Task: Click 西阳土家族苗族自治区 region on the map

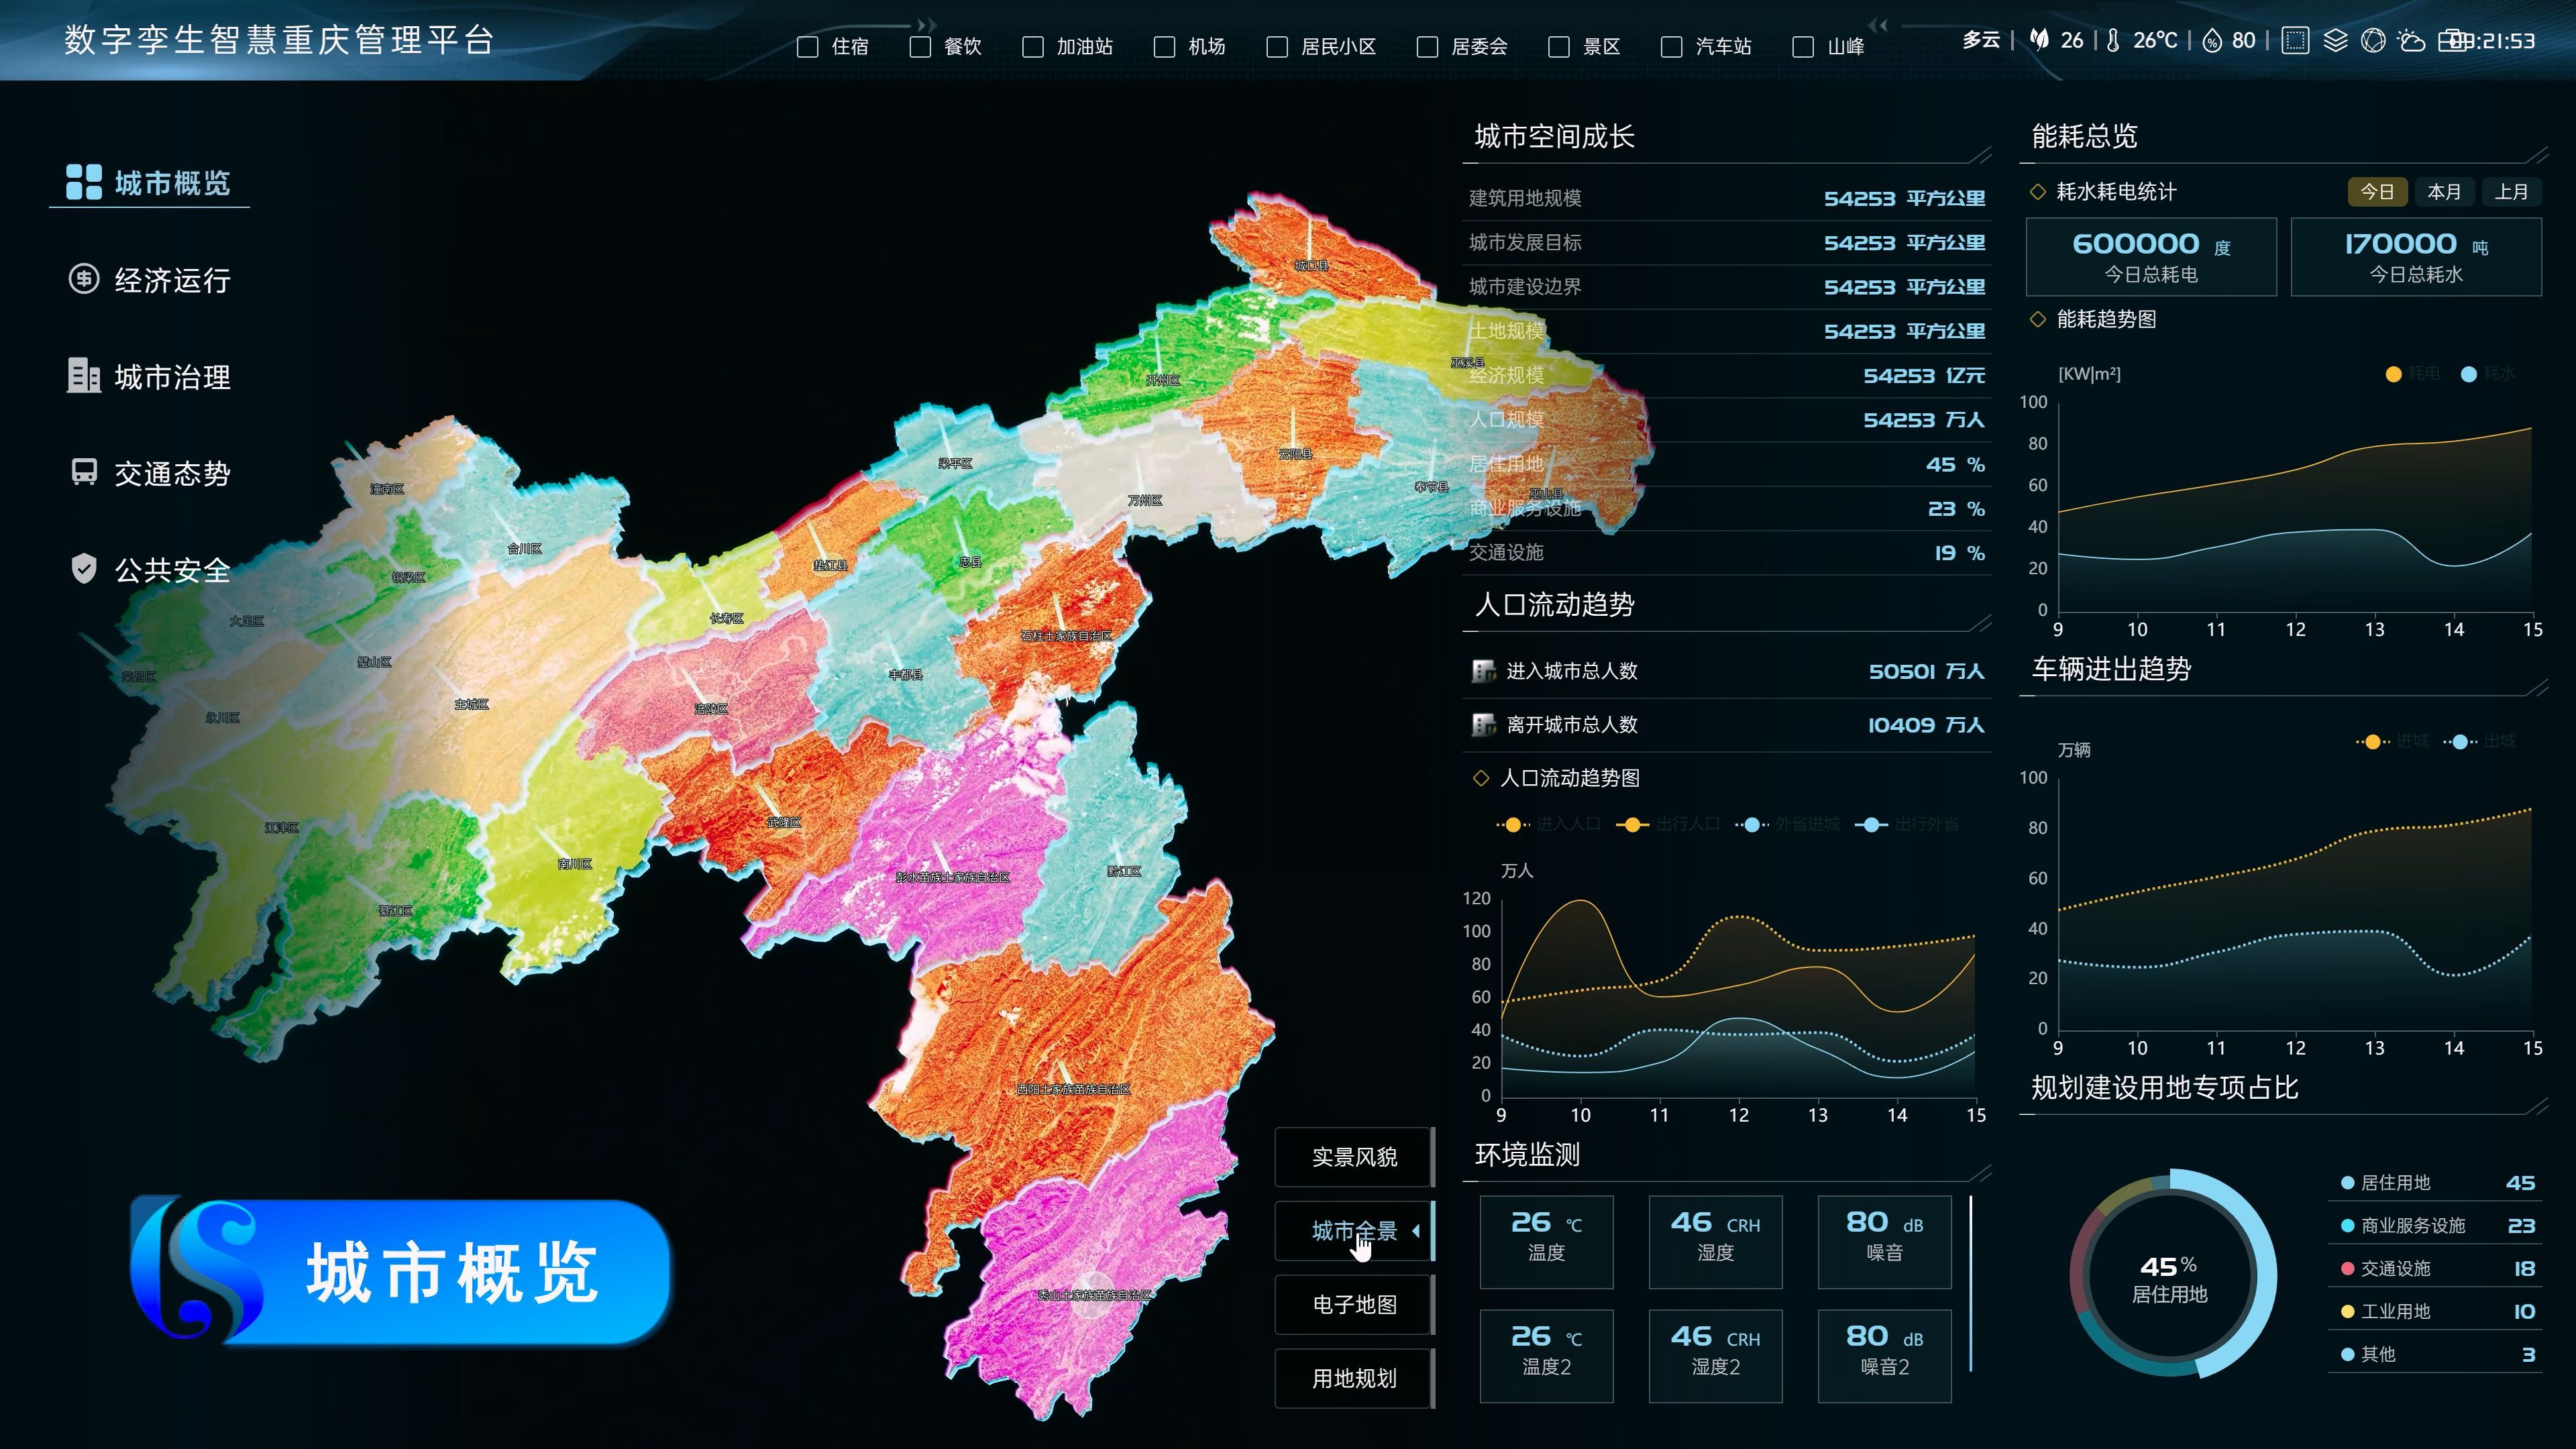Action: pyautogui.click(x=1073, y=1088)
